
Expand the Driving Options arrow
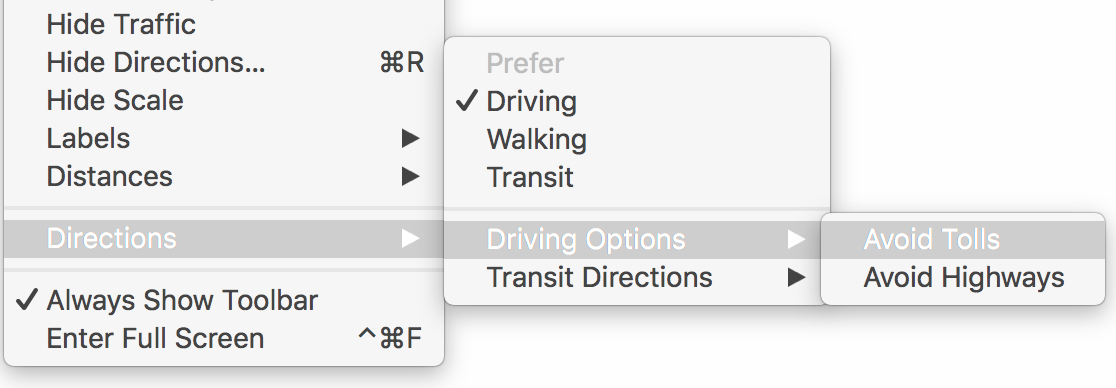[796, 239]
